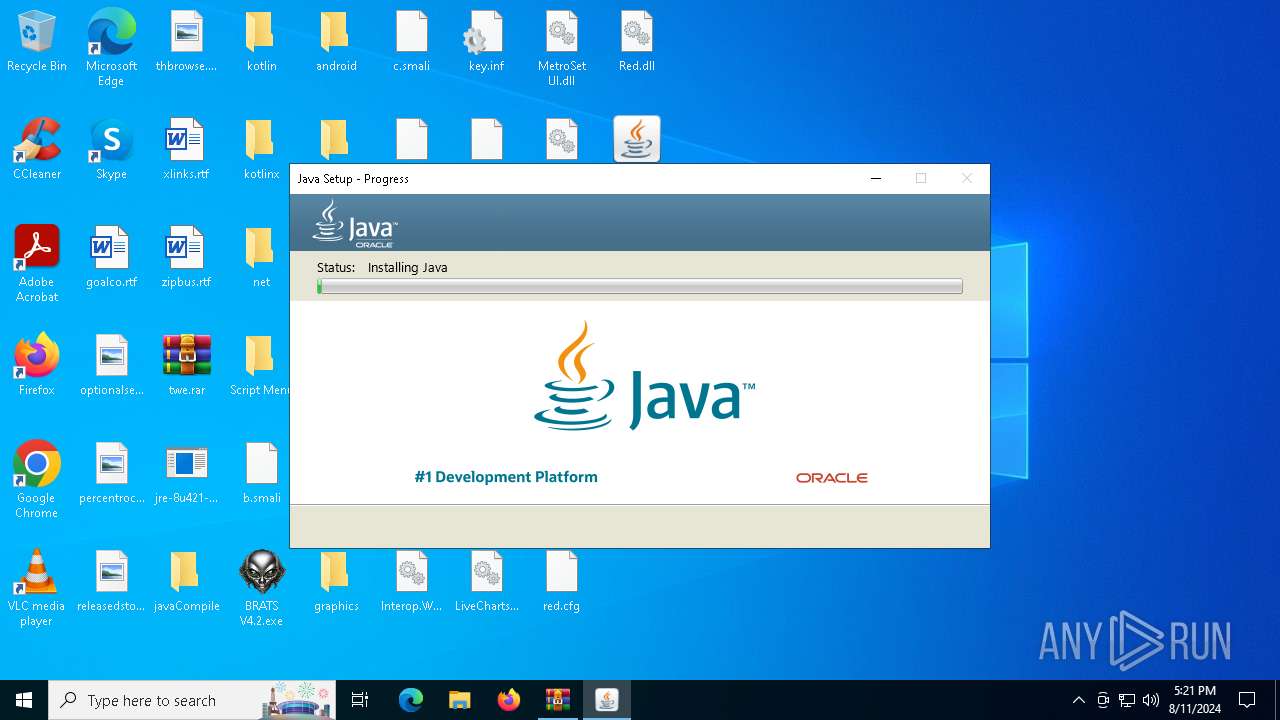Select the kotlinx folder icon
Viewport: 1280px width, 720px height.
[x=261, y=150]
